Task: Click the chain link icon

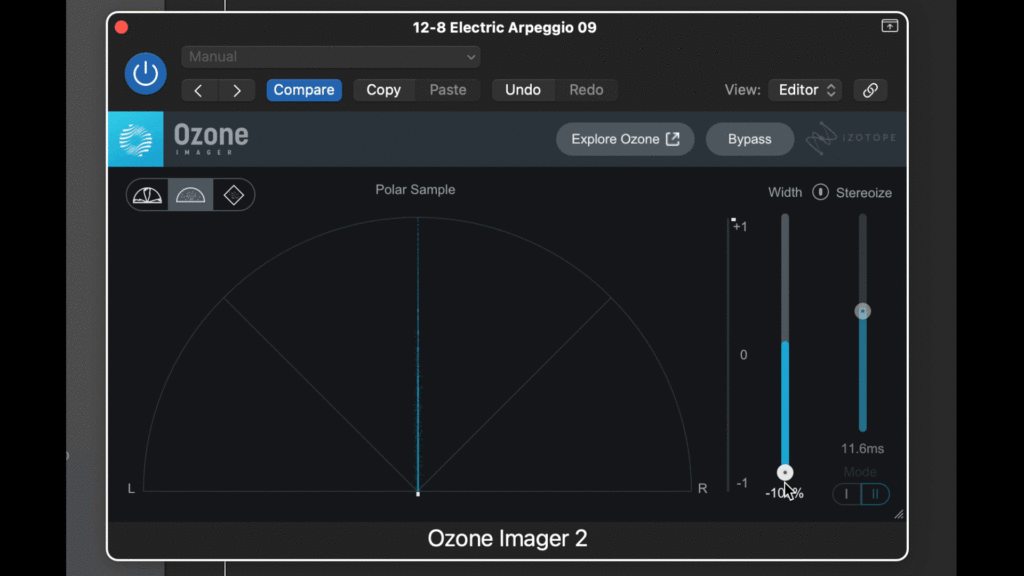Action: point(870,90)
